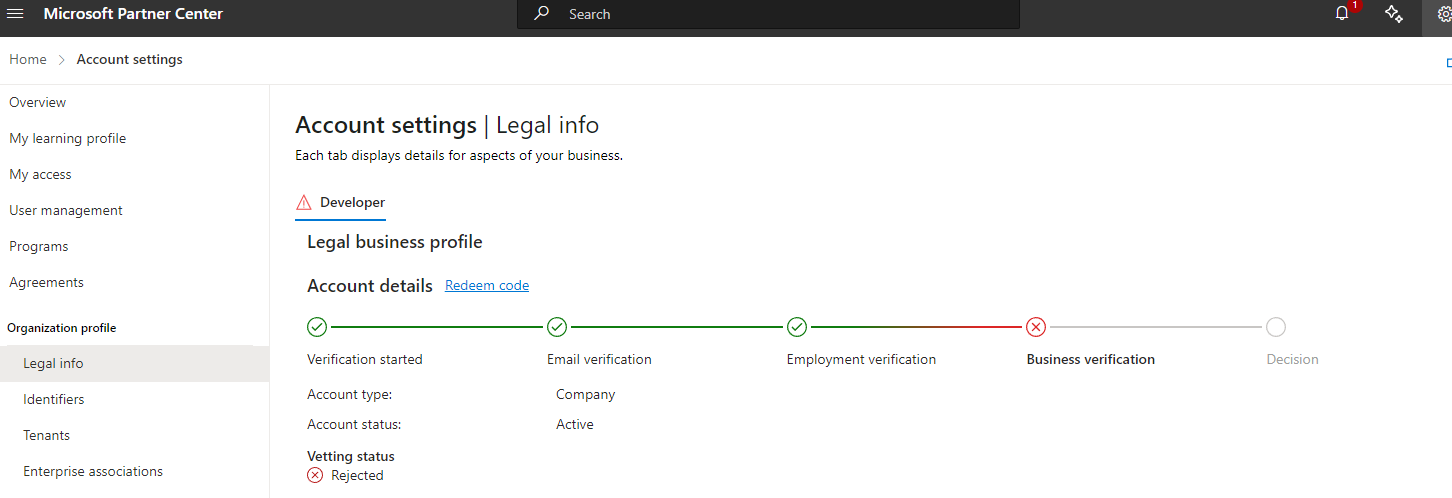
Task: Click the Microsoft Partner Center title
Action: tap(133, 14)
